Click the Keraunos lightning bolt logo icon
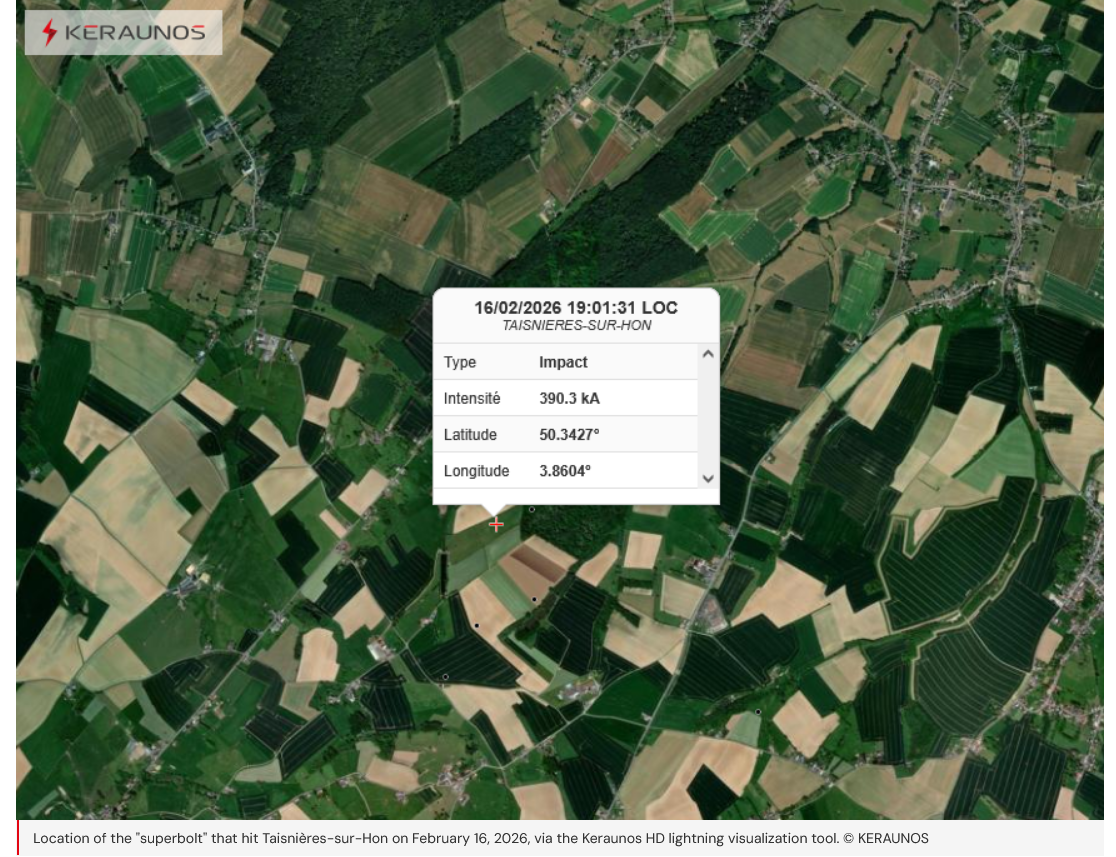This screenshot has width=1116, height=857. point(49,33)
